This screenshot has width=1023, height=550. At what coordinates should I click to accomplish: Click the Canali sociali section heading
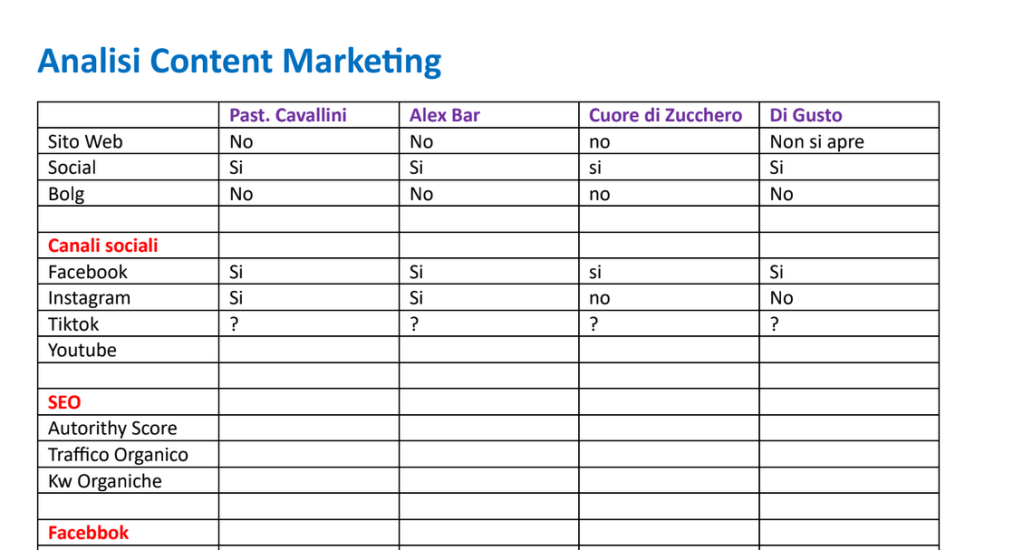click(x=103, y=245)
